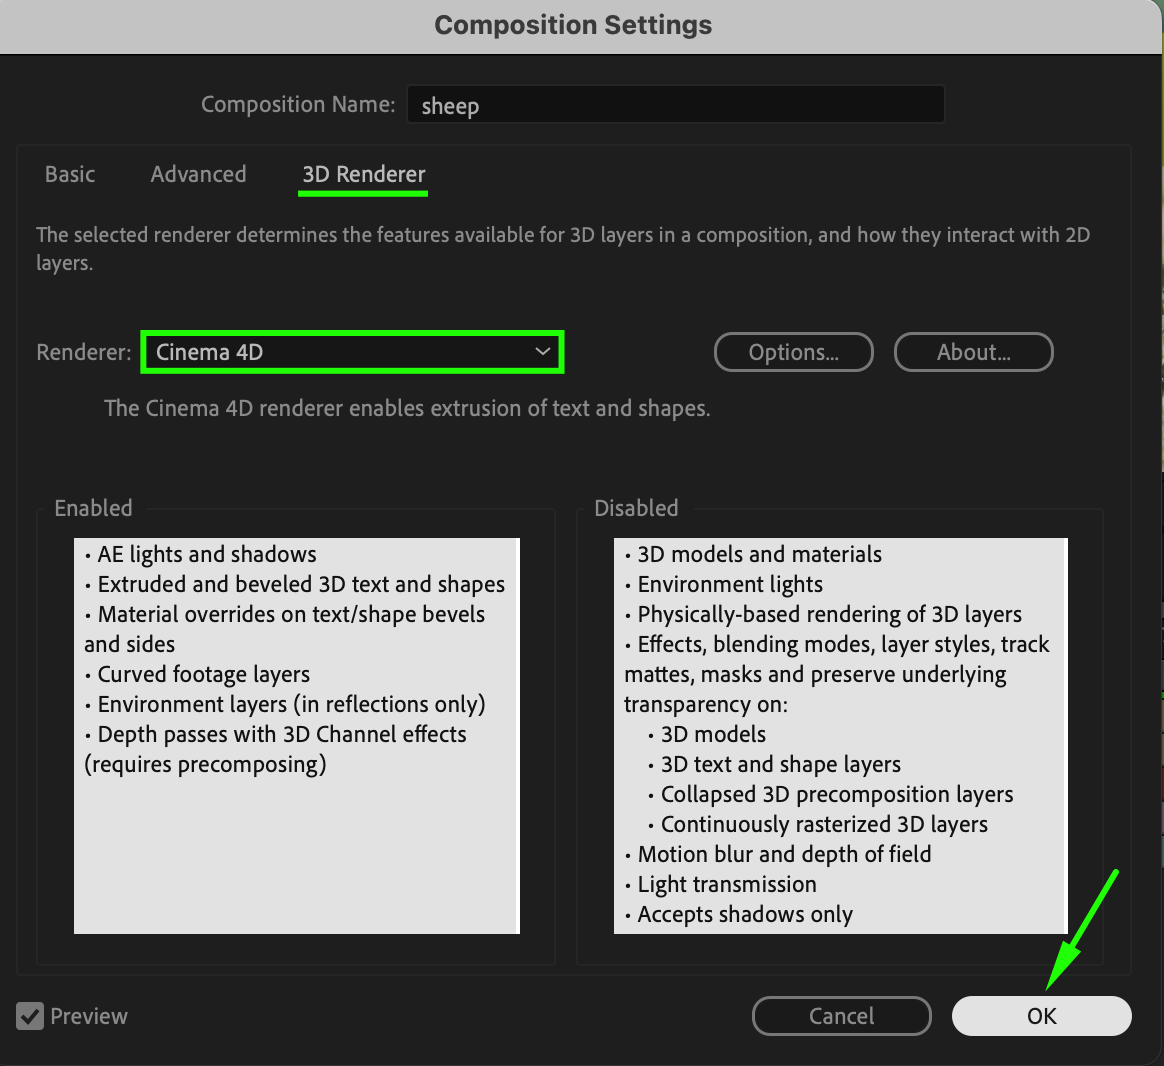1164x1066 pixels.
Task: Cancel the Composition Settings dialog
Action: tap(841, 1016)
